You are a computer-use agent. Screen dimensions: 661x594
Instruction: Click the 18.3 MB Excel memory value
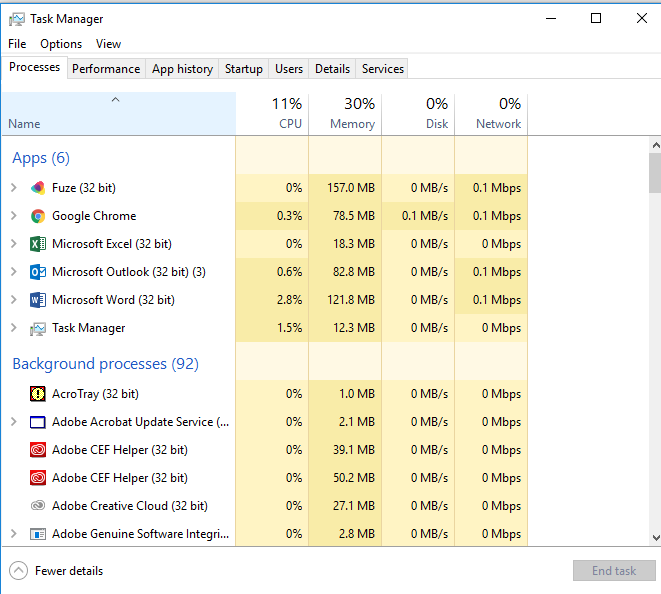pos(354,244)
